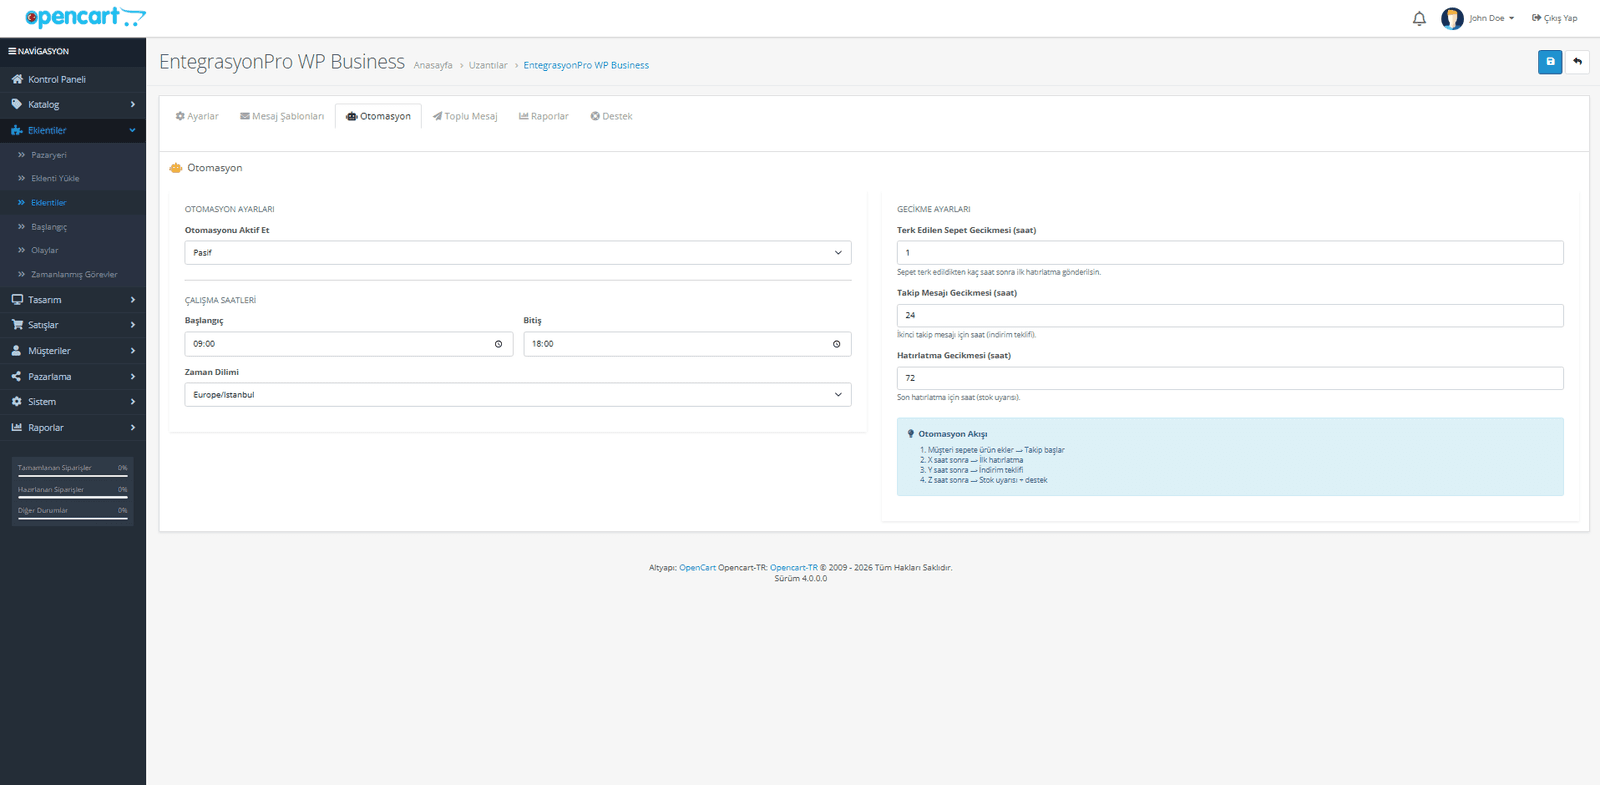Click the Pazarlama share icon
This screenshot has width=1600, height=785.
point(16,377)
